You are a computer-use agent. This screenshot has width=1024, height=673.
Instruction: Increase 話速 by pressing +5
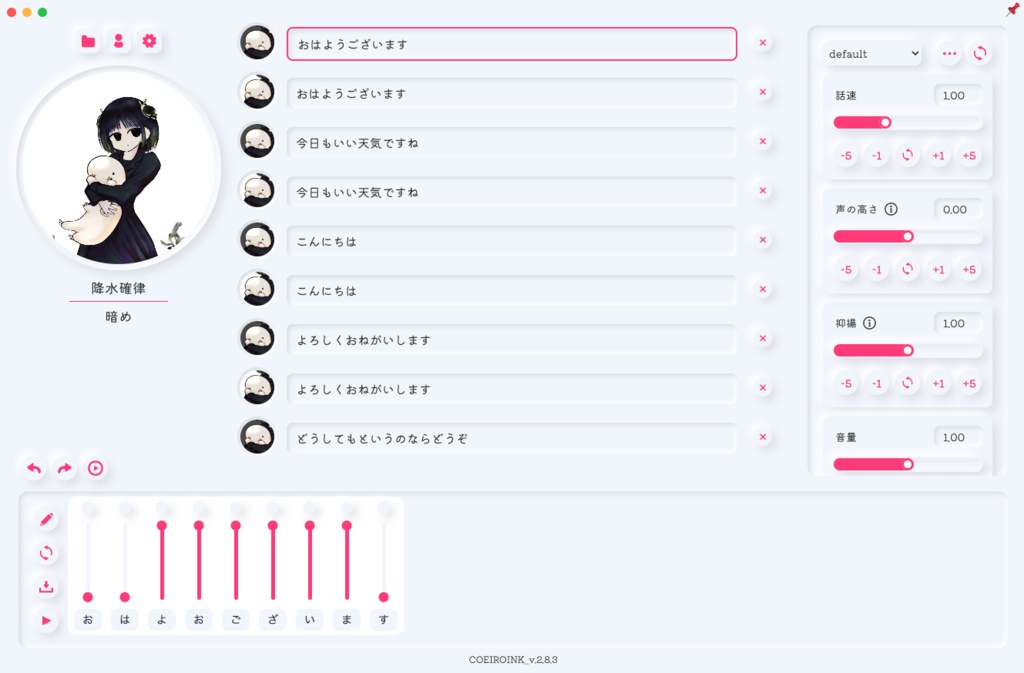(x=968, y=155)
